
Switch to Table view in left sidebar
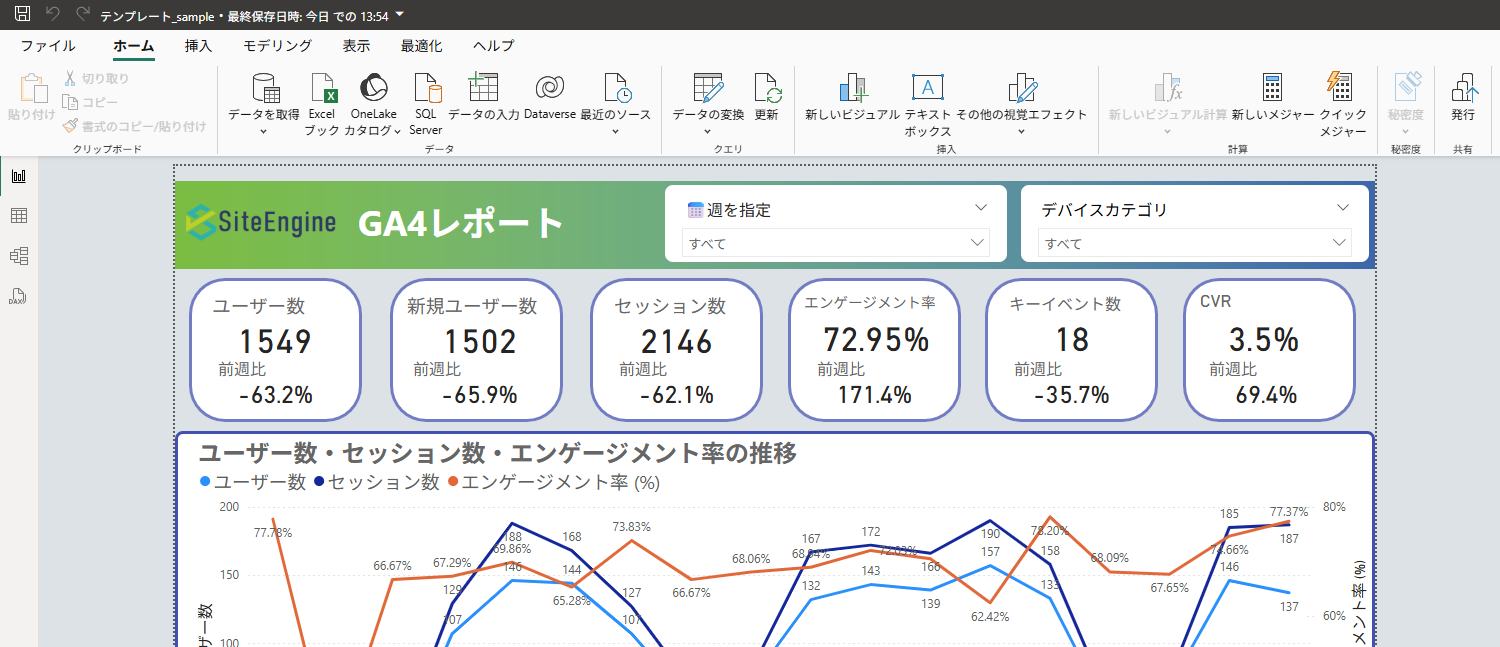19,216
